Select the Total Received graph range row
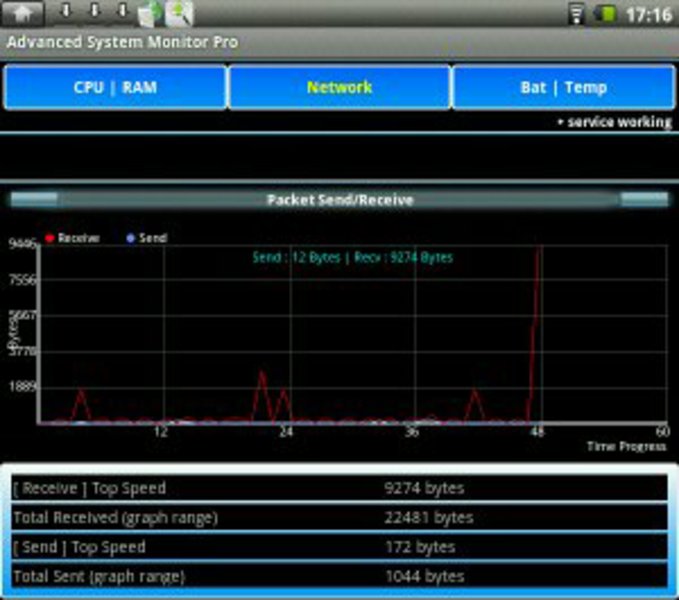679x600 pixels. (x=339, y=518)
